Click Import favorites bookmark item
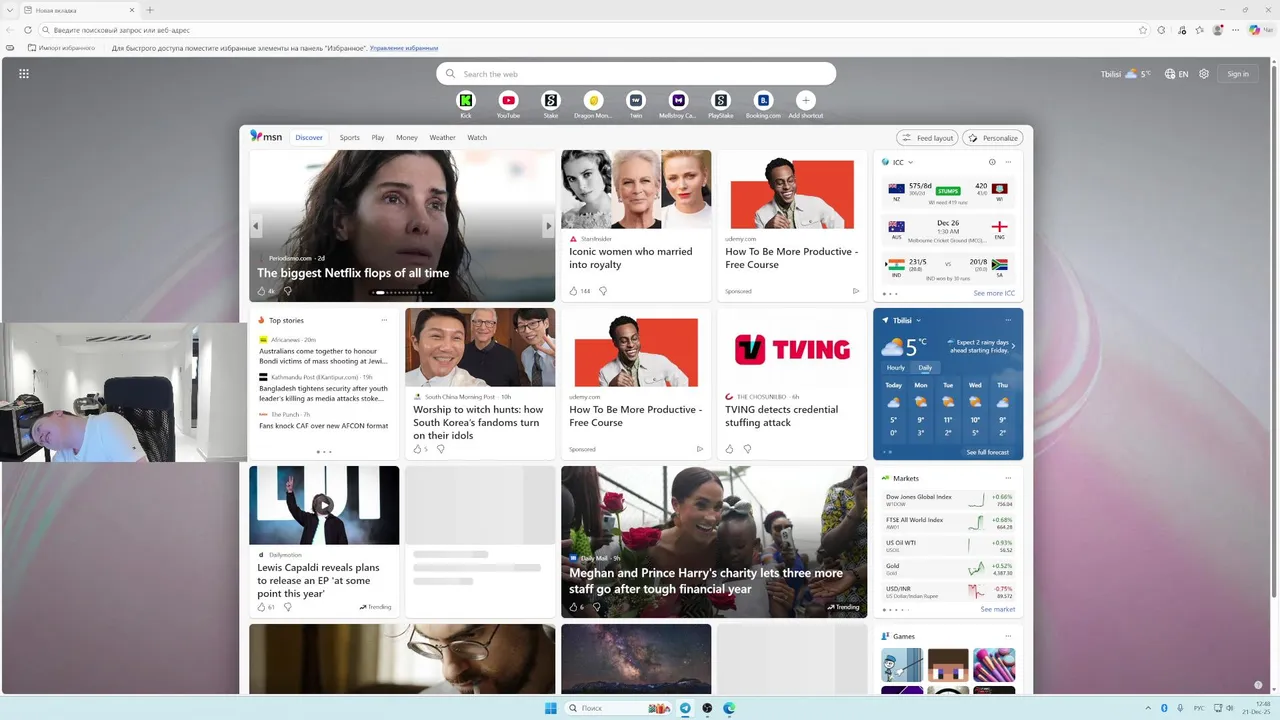Viewport: 1280px width, 720px height. (62, 48)
